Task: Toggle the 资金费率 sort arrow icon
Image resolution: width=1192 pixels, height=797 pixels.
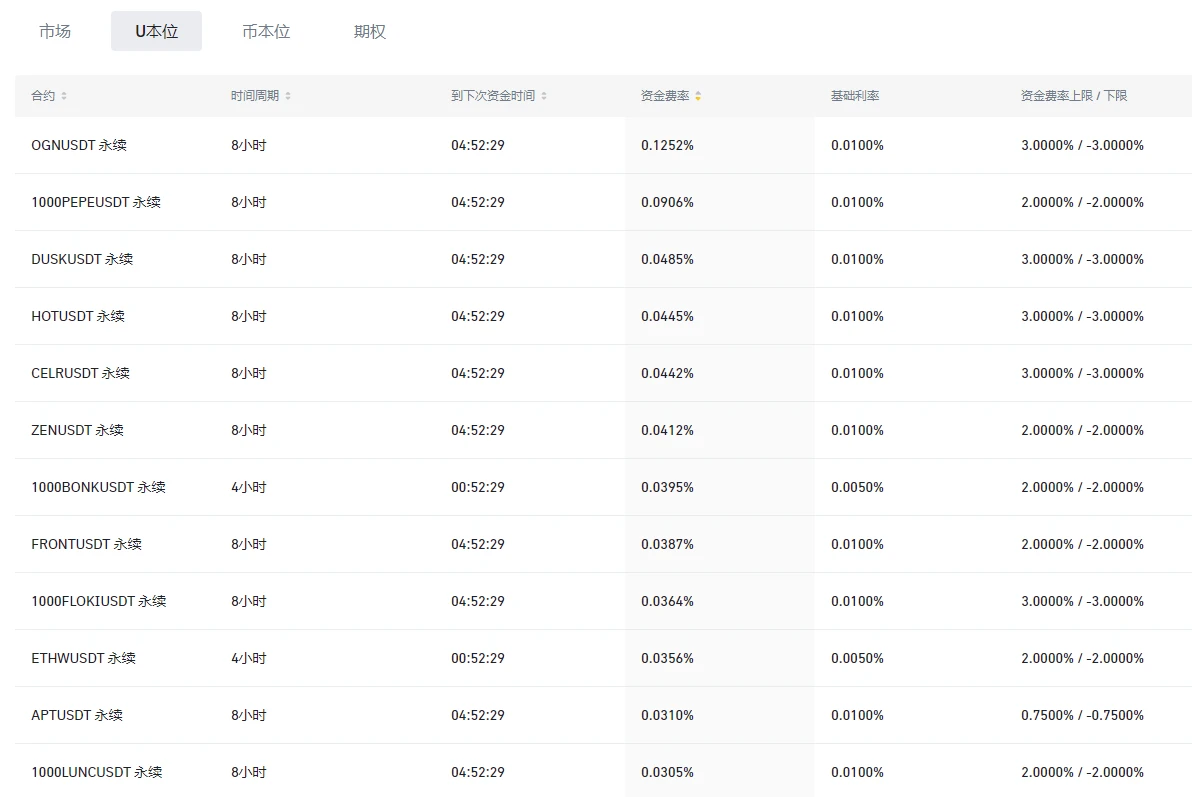Action: click(x=698, y=96)
